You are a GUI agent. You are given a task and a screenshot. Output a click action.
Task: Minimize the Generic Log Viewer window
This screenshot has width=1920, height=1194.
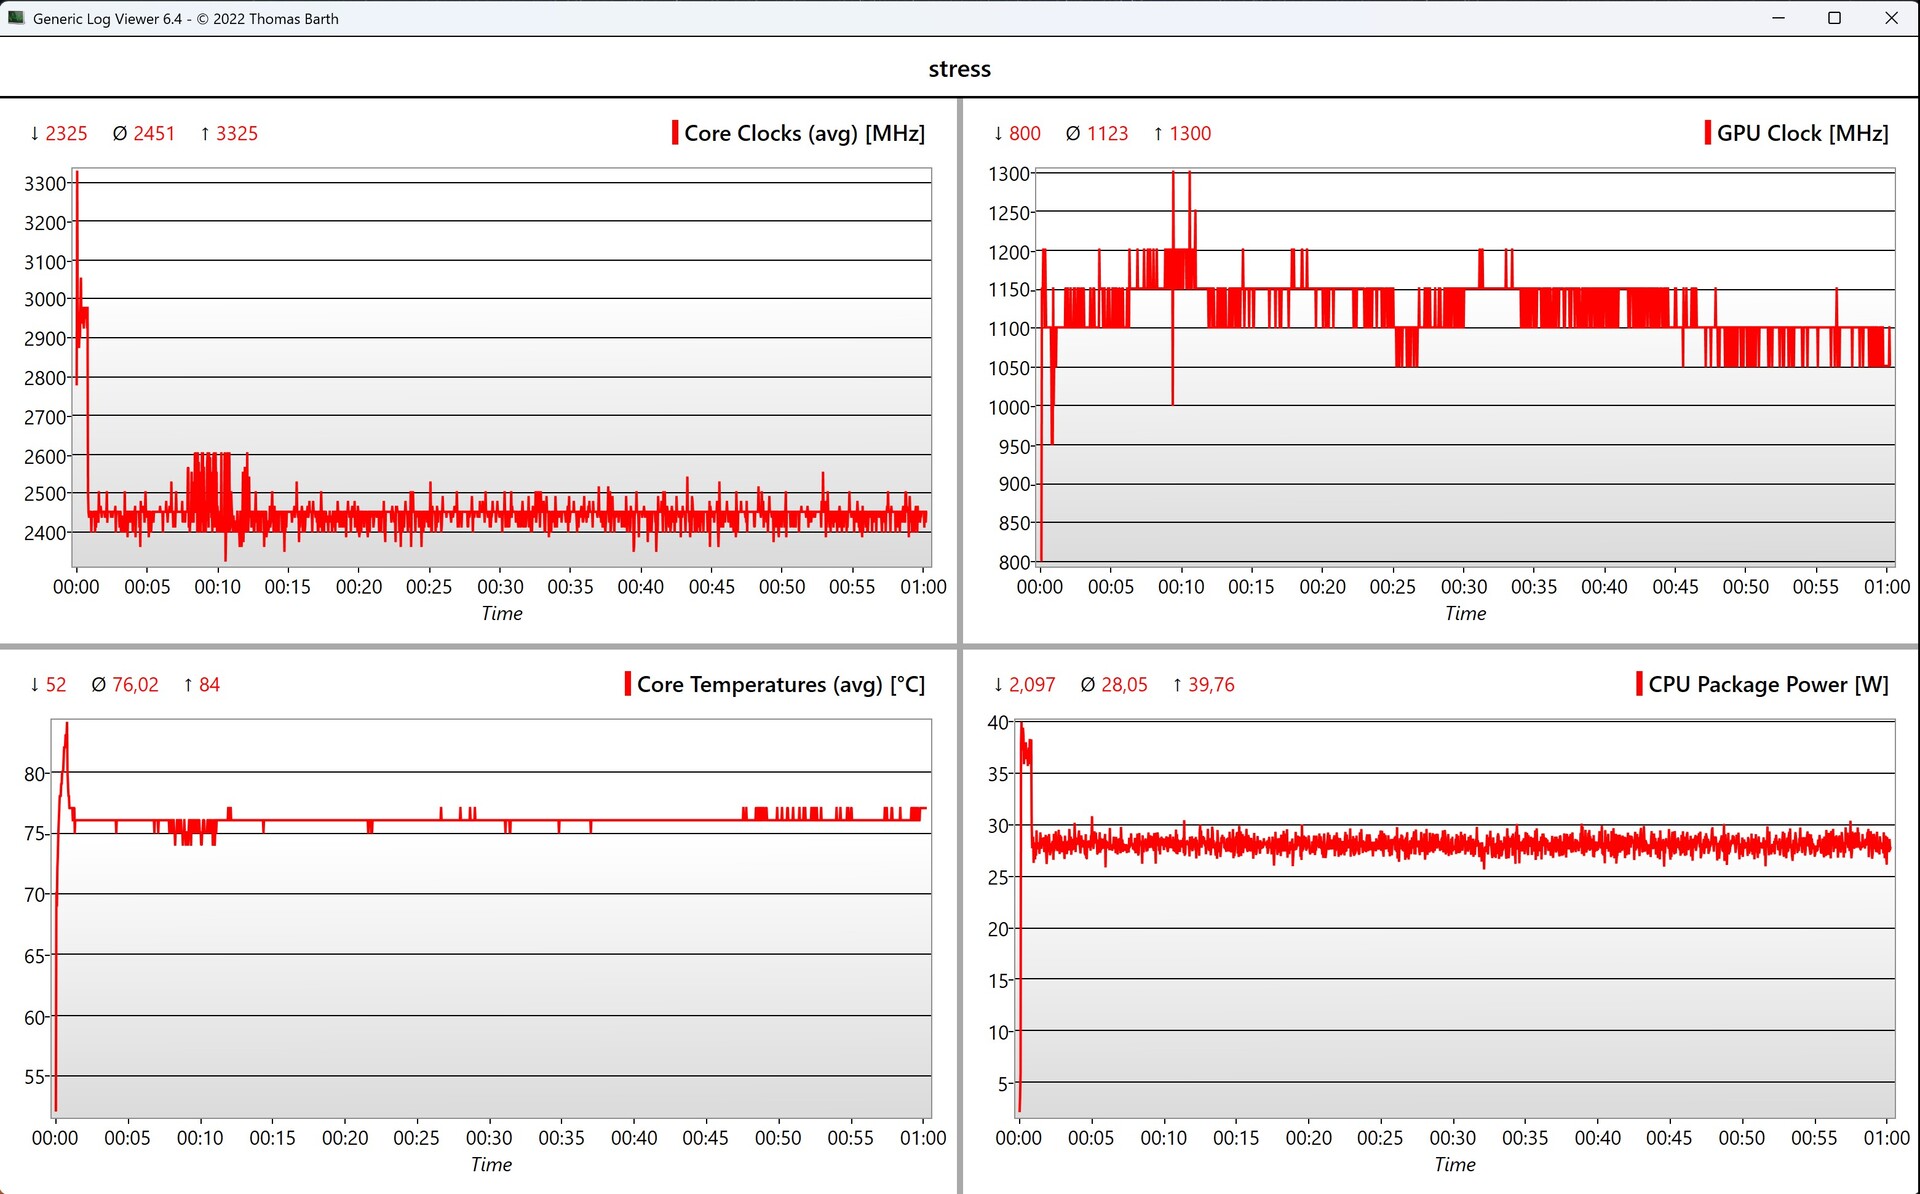(x=1778, y=18)
